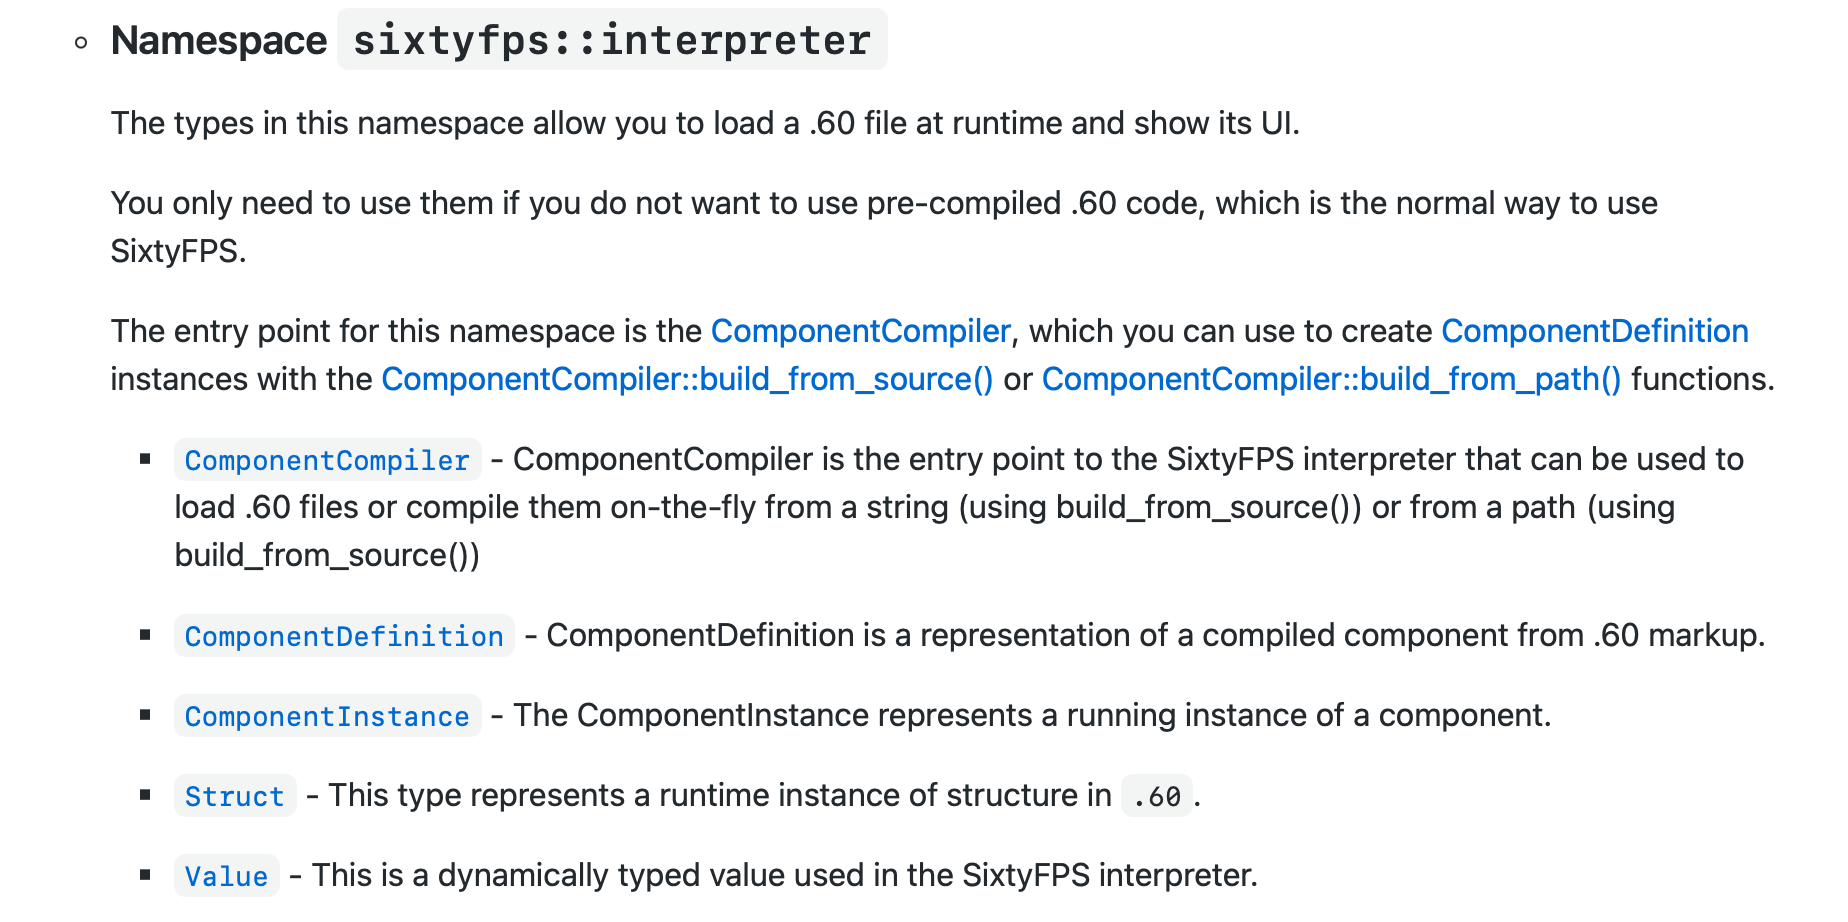Click the square bullet beside the ComponentInstance item
Screen dimensions: 1848x922
146,715
